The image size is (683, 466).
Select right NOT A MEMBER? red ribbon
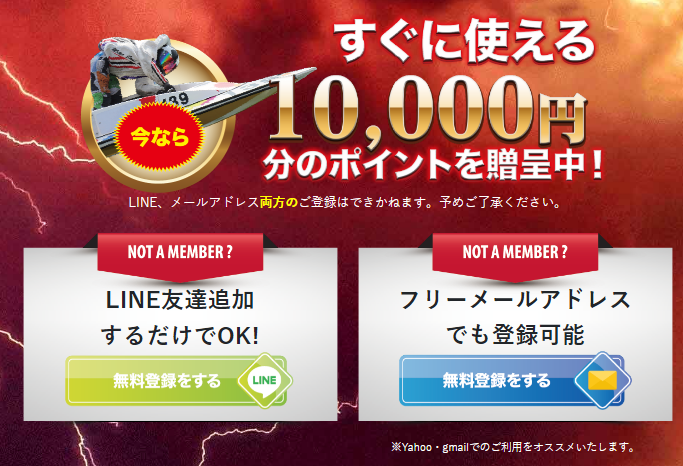515,256
